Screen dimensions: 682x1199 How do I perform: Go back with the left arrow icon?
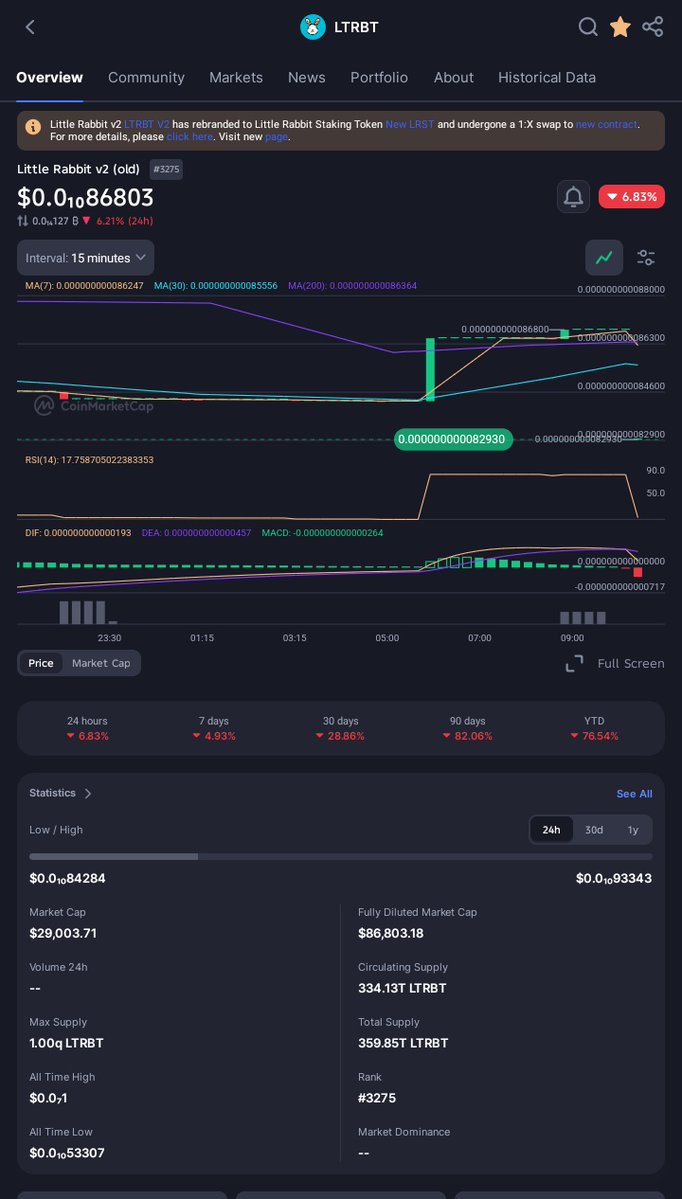[x=30, y=28]
